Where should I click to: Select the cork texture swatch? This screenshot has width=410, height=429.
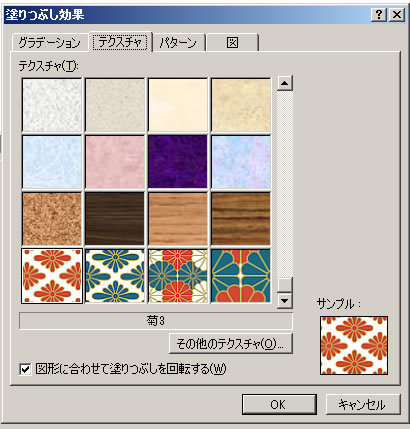point(52,219)
